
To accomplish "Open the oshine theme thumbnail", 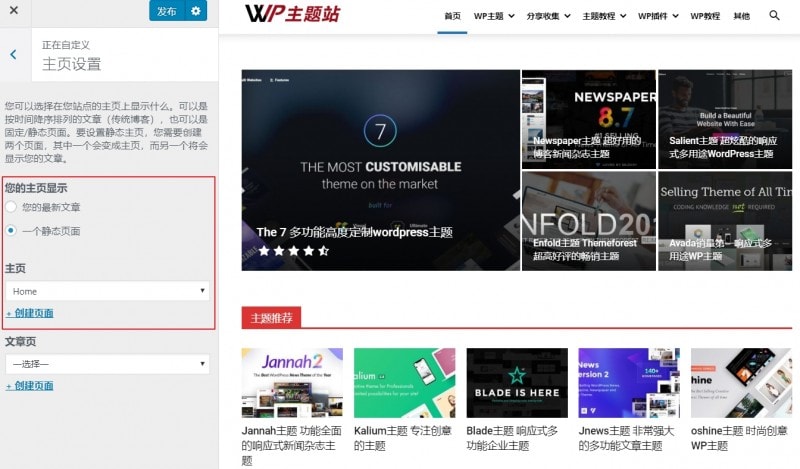I will point(741,383).
